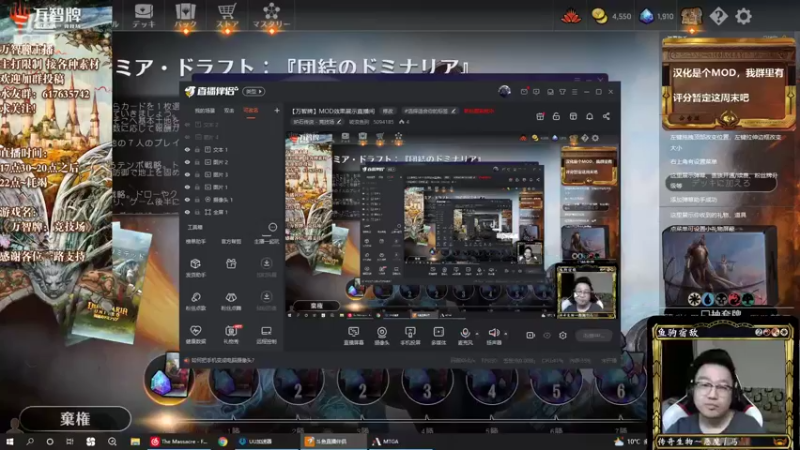The image size is (800, 450).
Task: Open Windows Start menu
Action: point(10,441)
